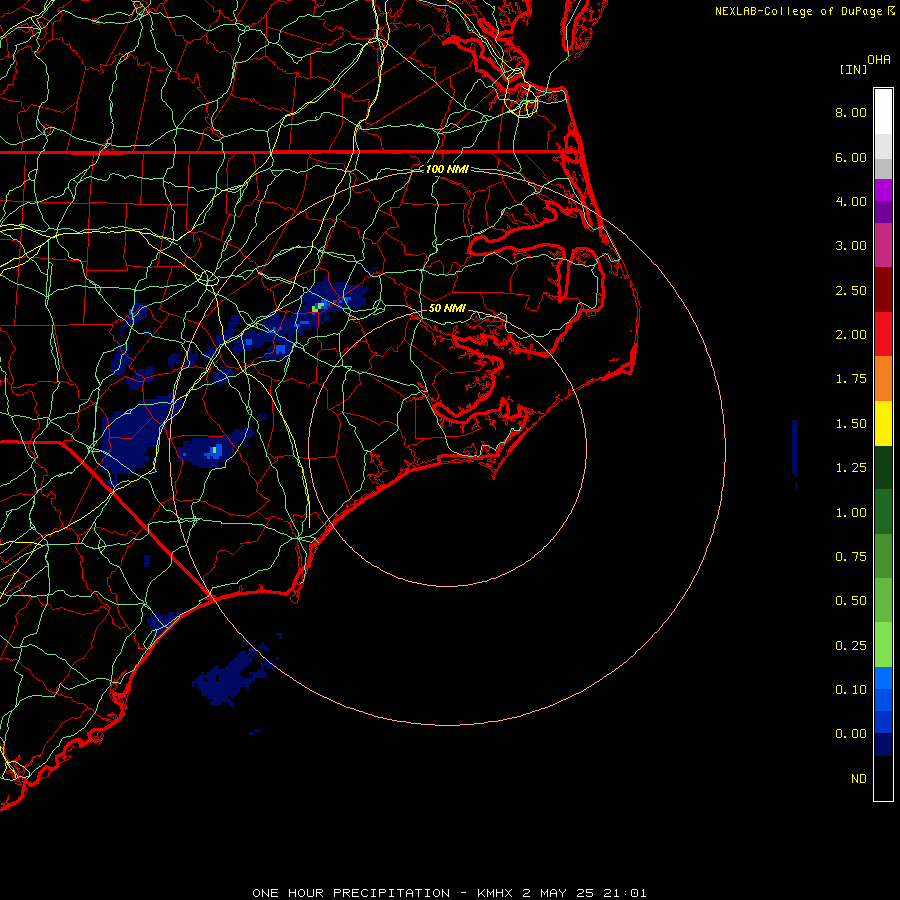The width and height of the screenshot is (900, 900).
Task: Click the 1.75 legend value
Action: point(851,379)
